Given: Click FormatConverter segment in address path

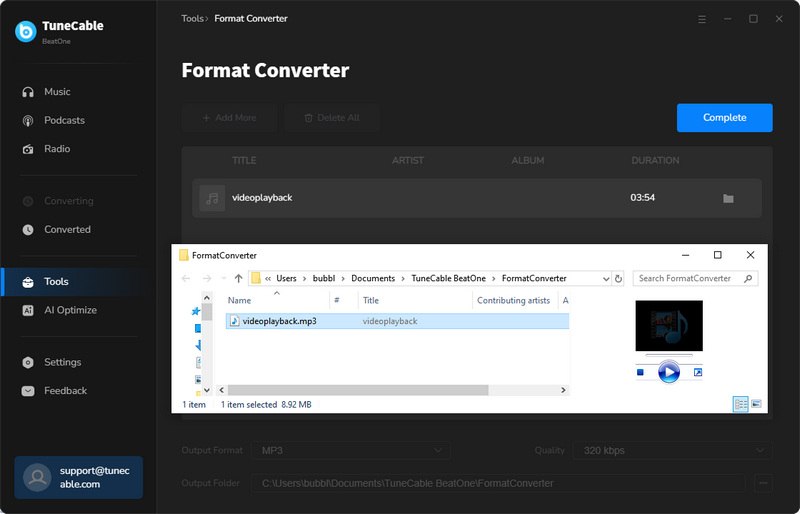Looking at the screenshot, I should click(534, 279).
